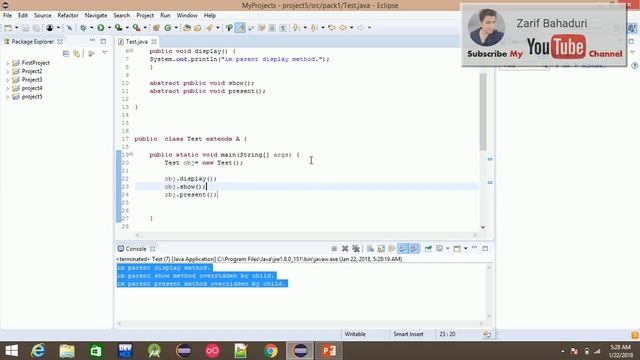Image resolution: width=640 pixels, height=360 pixels.
Task: Close the Test.java editor tab
Action: [154, 42]
